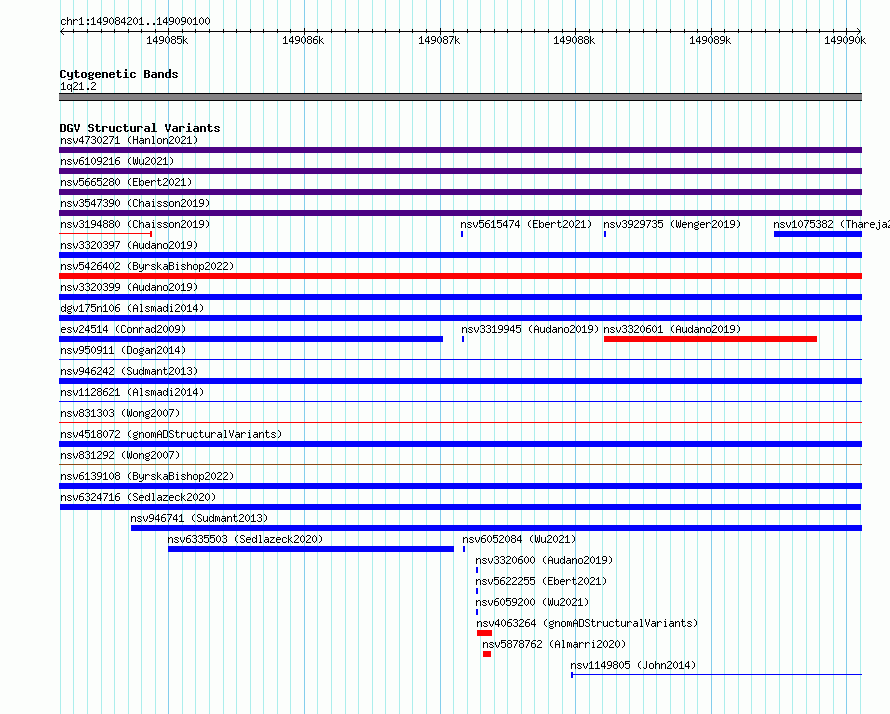Click the nsv1128621 (Alsmadi2014) label
890x714 pixels.
point(132,392)
